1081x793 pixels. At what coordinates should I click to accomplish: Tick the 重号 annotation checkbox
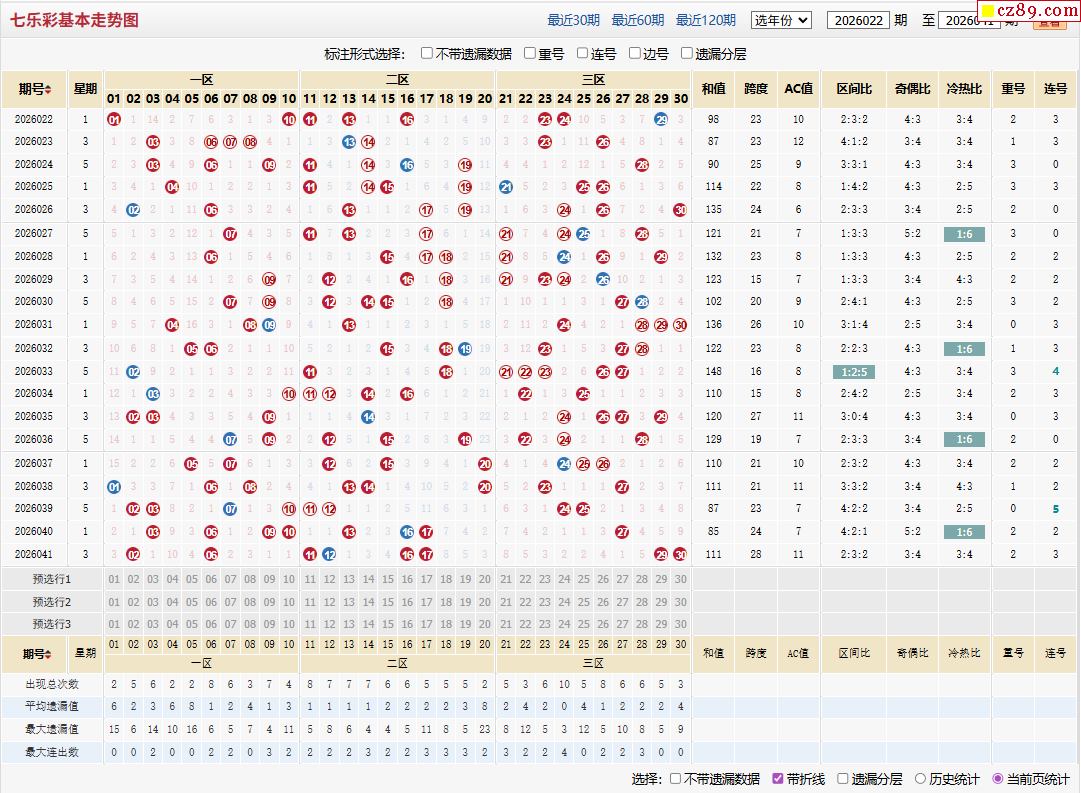pos(529,53)
